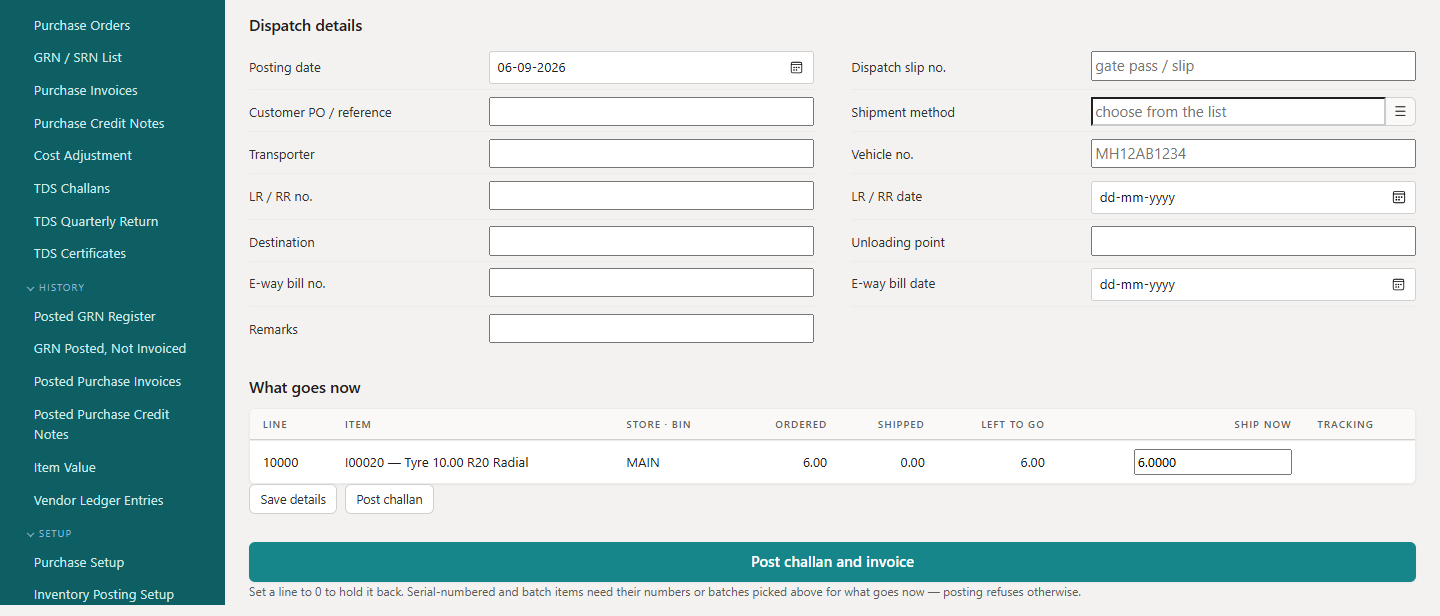This screenshot has width=1440, height=616.
Task: Open Posted GRN Register
Action: coord(95,317)
